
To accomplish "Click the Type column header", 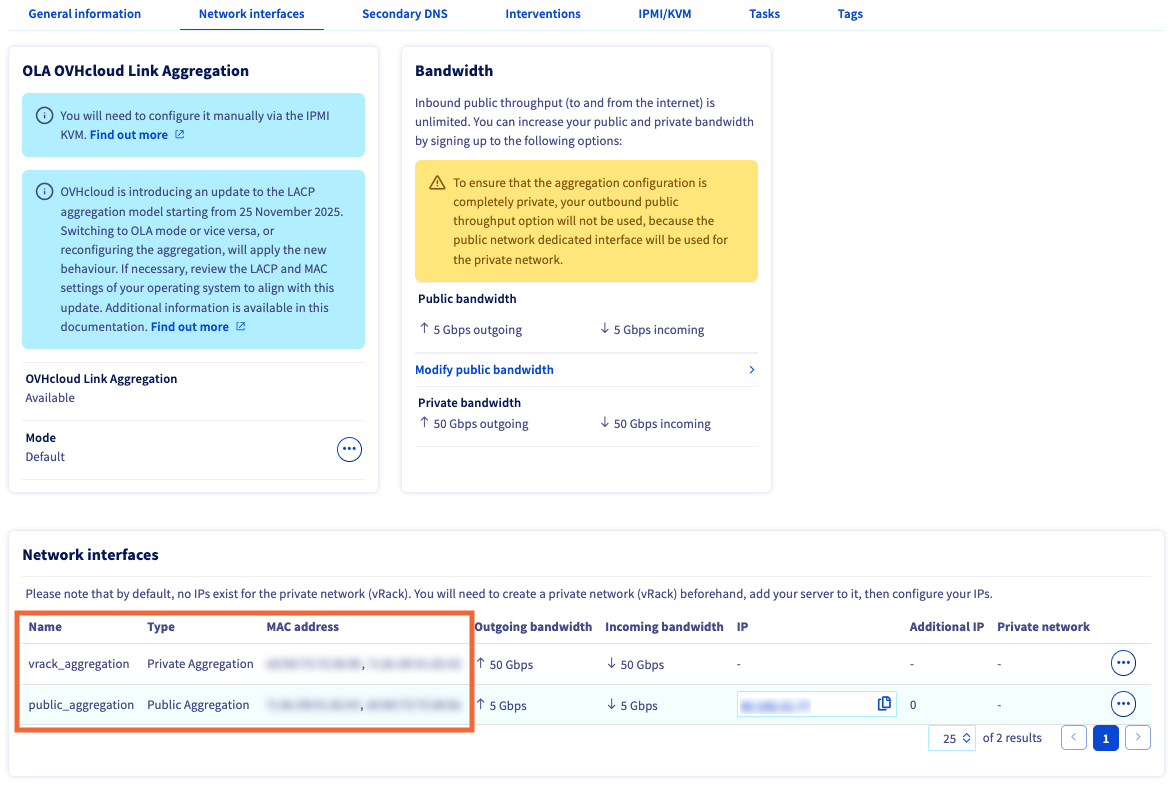I will tap(161, 627).
